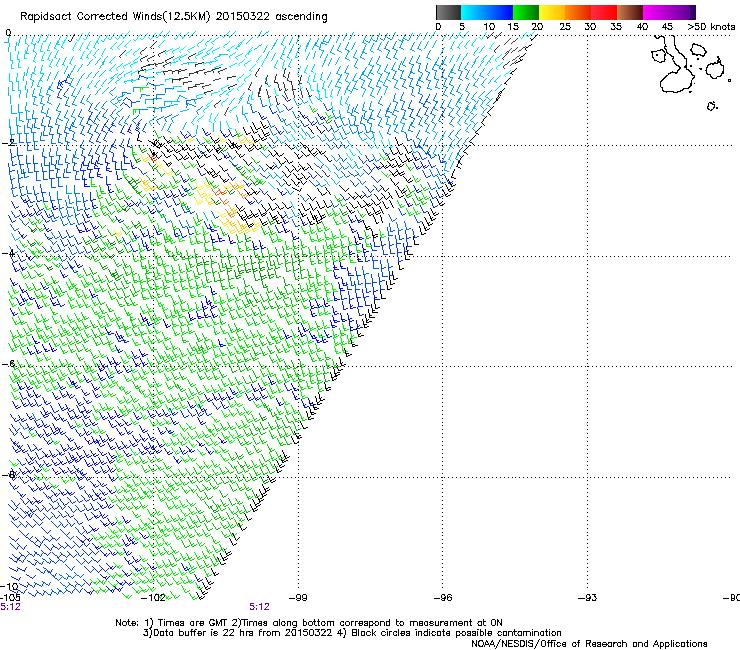Click the '-6' latitude axis label
This screenshot has width=740, height=650.
[8, 364]
